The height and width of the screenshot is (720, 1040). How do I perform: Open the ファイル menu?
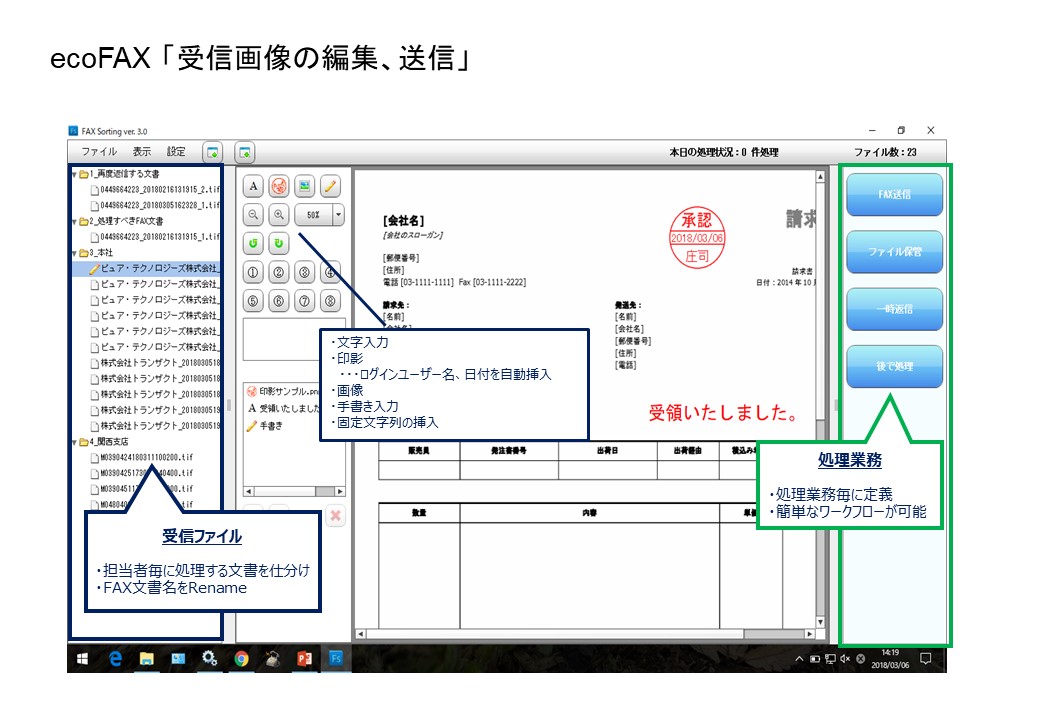point(99,152)
